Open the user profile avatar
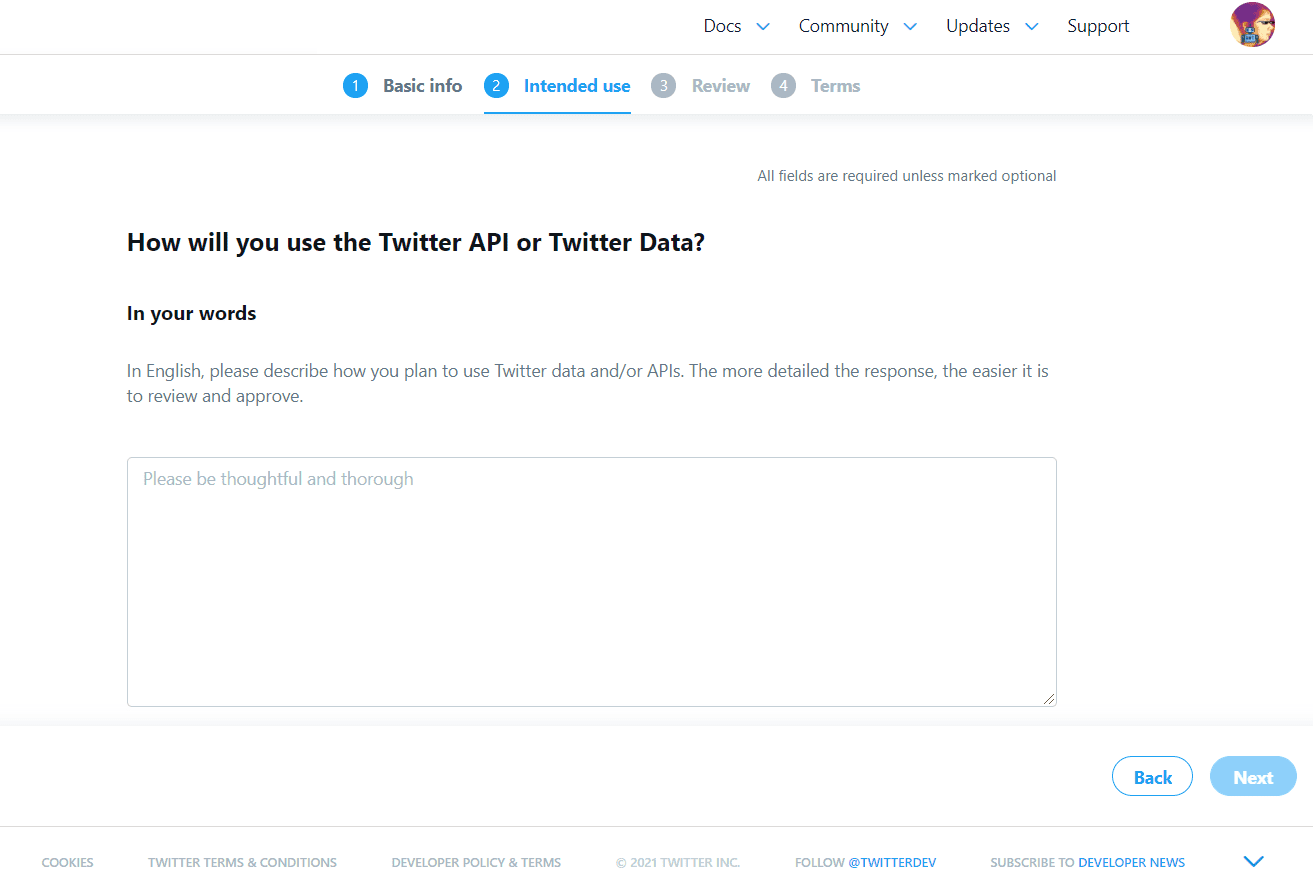Viewport: 1313px width, 885px height. pos(1252,25)
